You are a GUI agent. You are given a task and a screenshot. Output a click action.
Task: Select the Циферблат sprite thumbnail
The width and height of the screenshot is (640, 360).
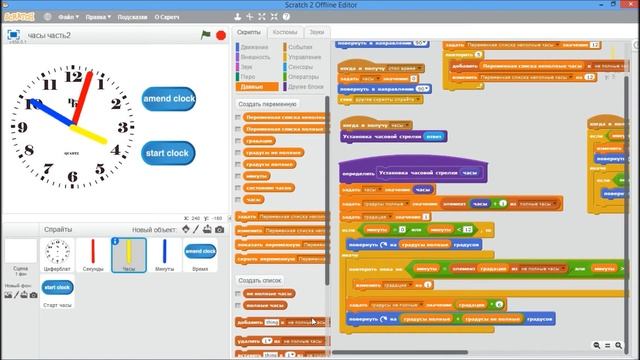tap(57, 256)
